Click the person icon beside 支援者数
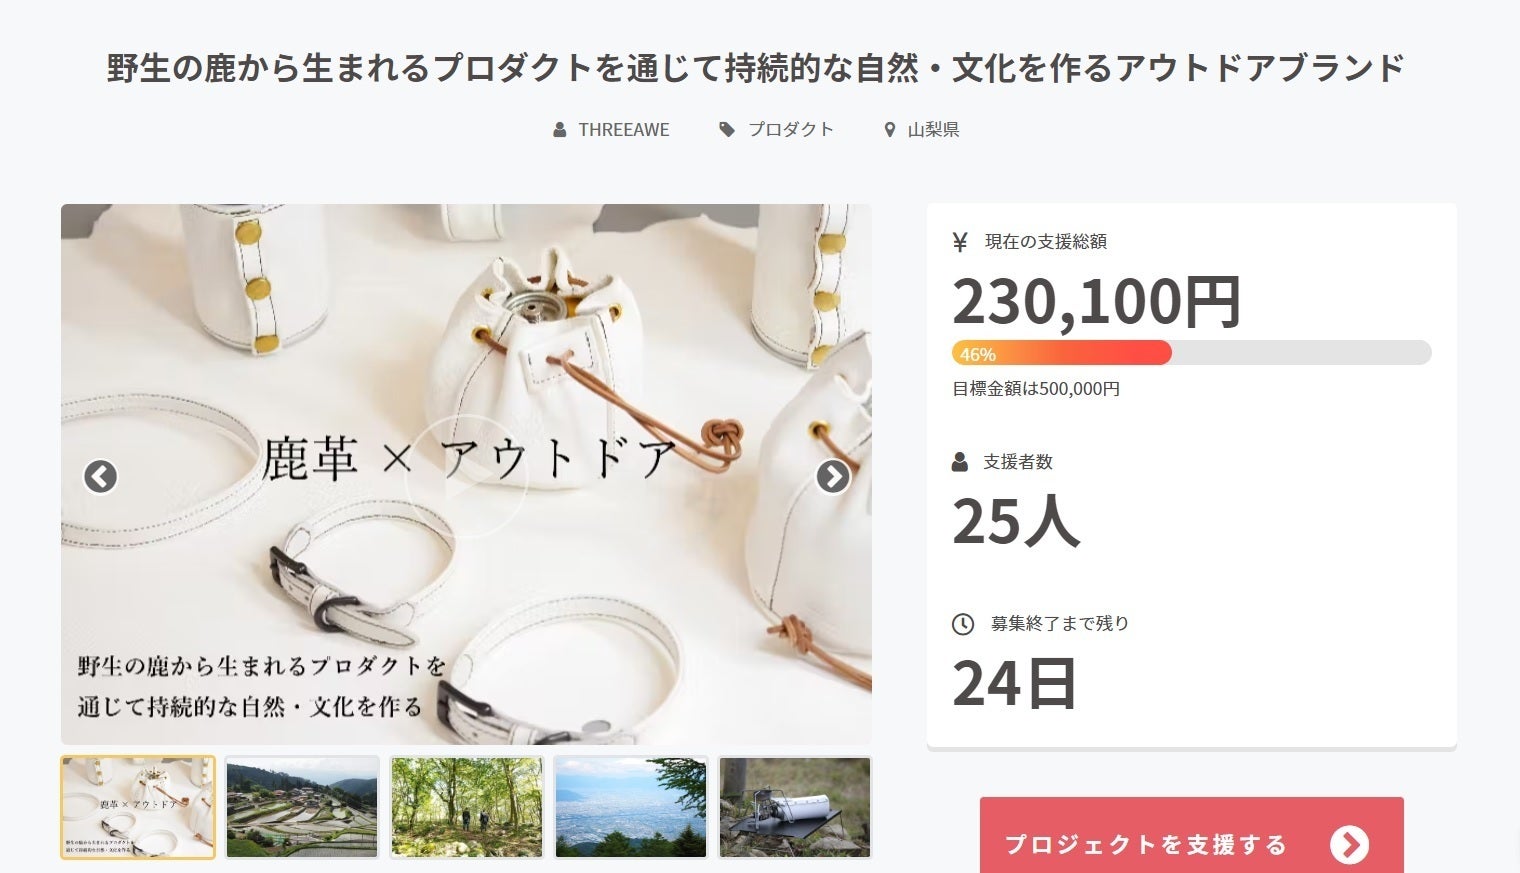Image resolution: width=1520 pixels, height=873 pixels. pyautogui.click(x=960, y=462)
